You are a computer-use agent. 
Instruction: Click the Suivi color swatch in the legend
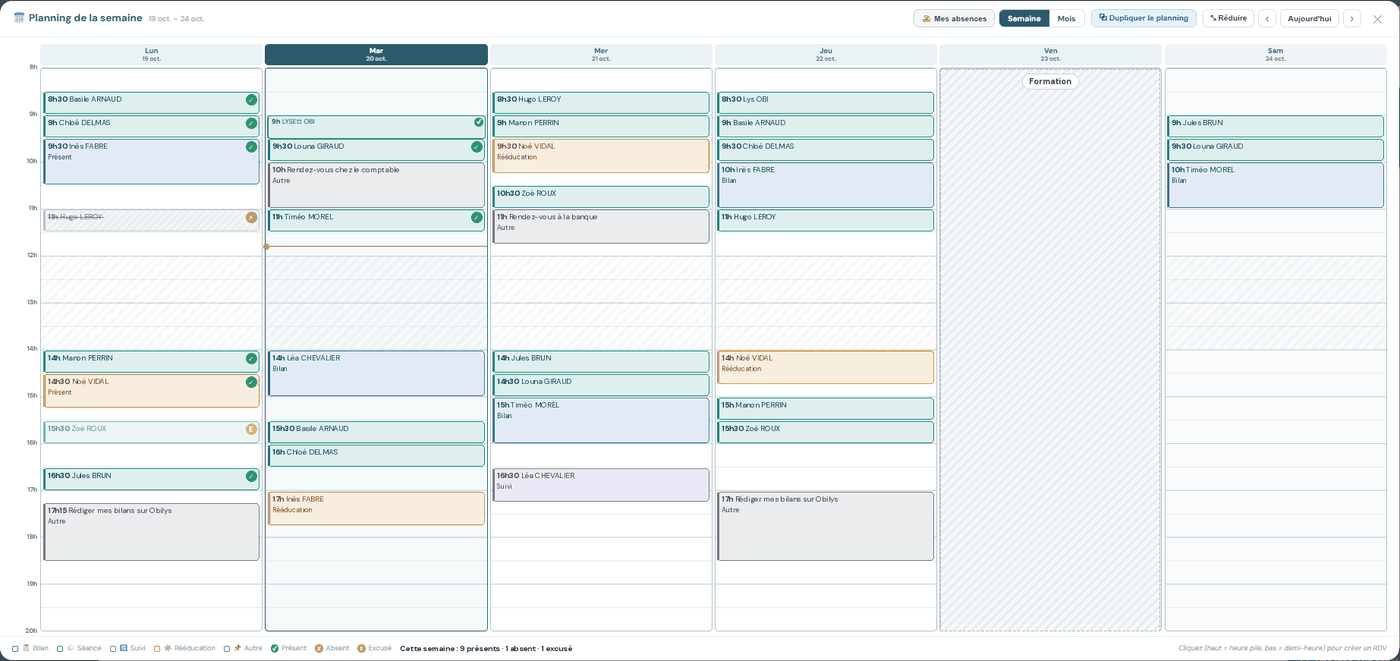point(113,648)
